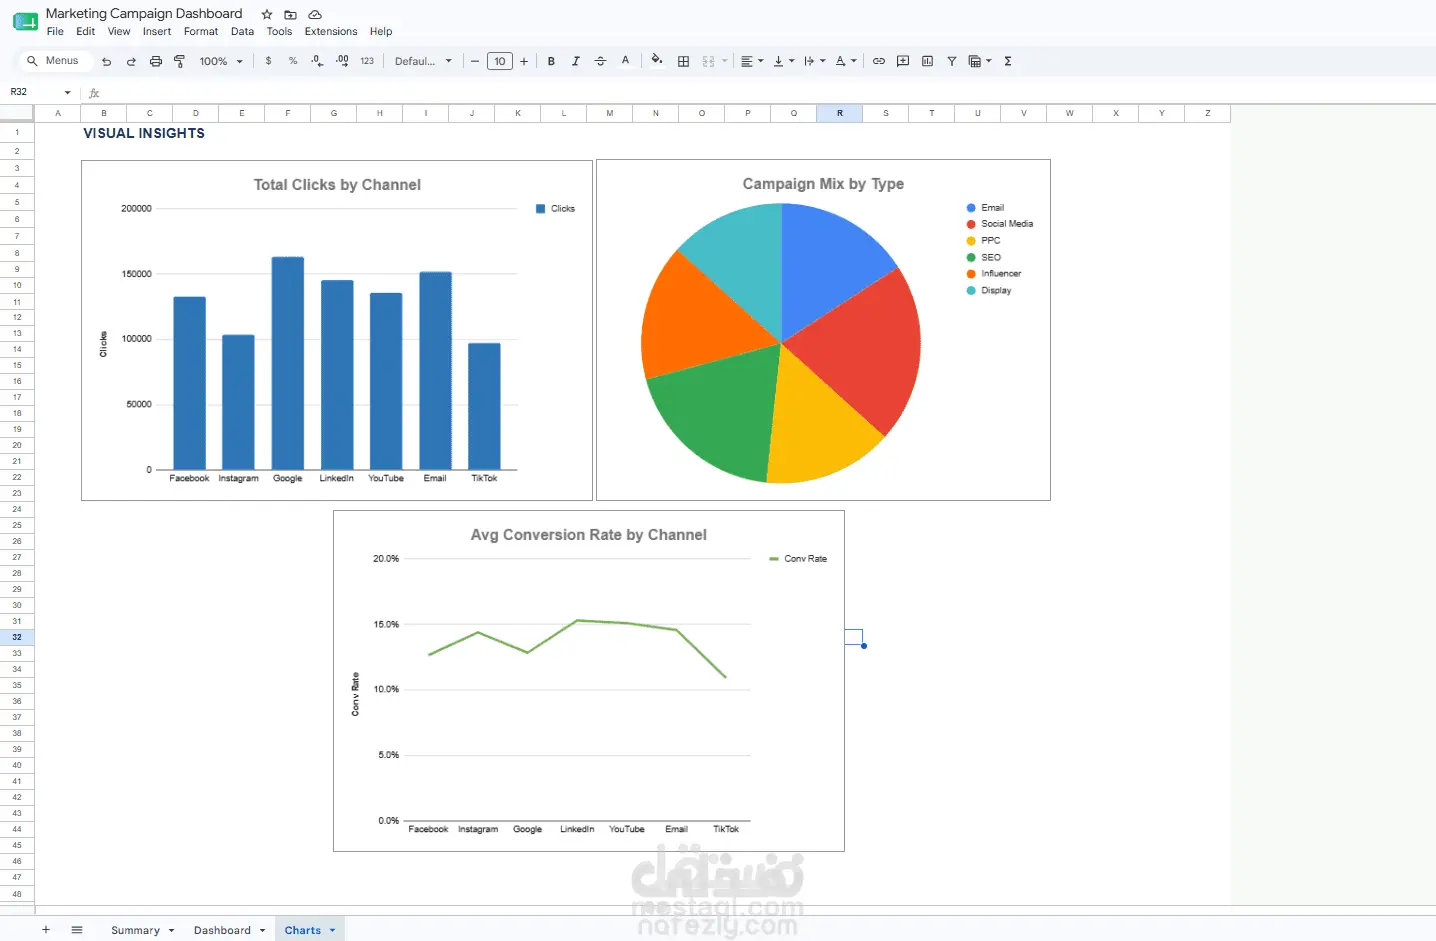
Task: Open the font family dropdown
Action: tap(423, 62)
